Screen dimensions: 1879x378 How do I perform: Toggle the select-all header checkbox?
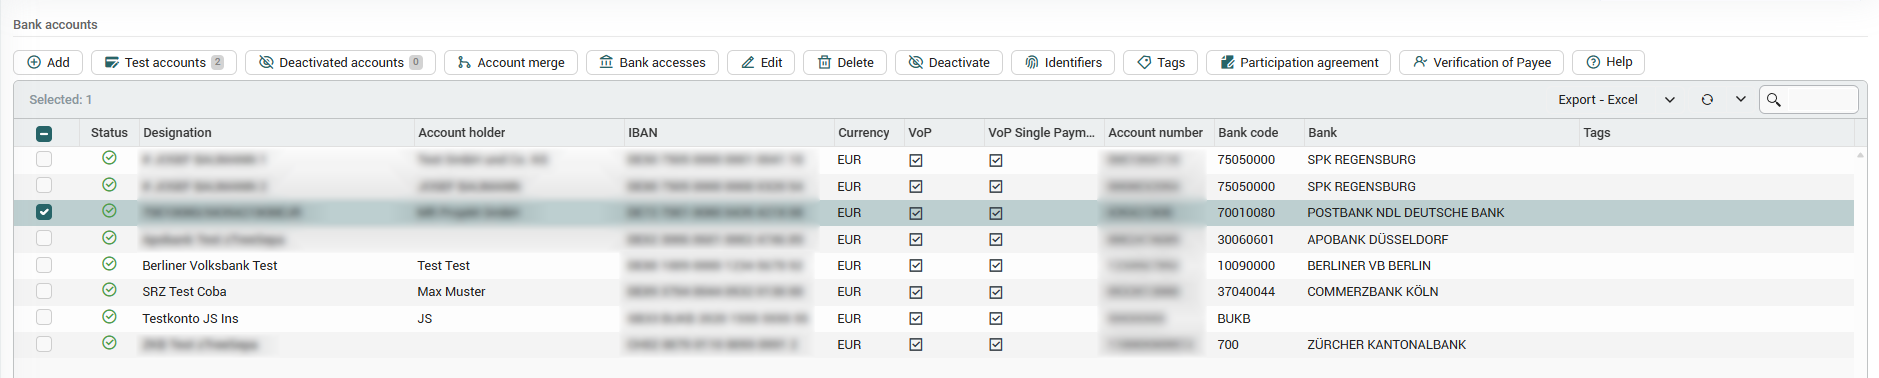pyautogui.click(x=44, y=133)
